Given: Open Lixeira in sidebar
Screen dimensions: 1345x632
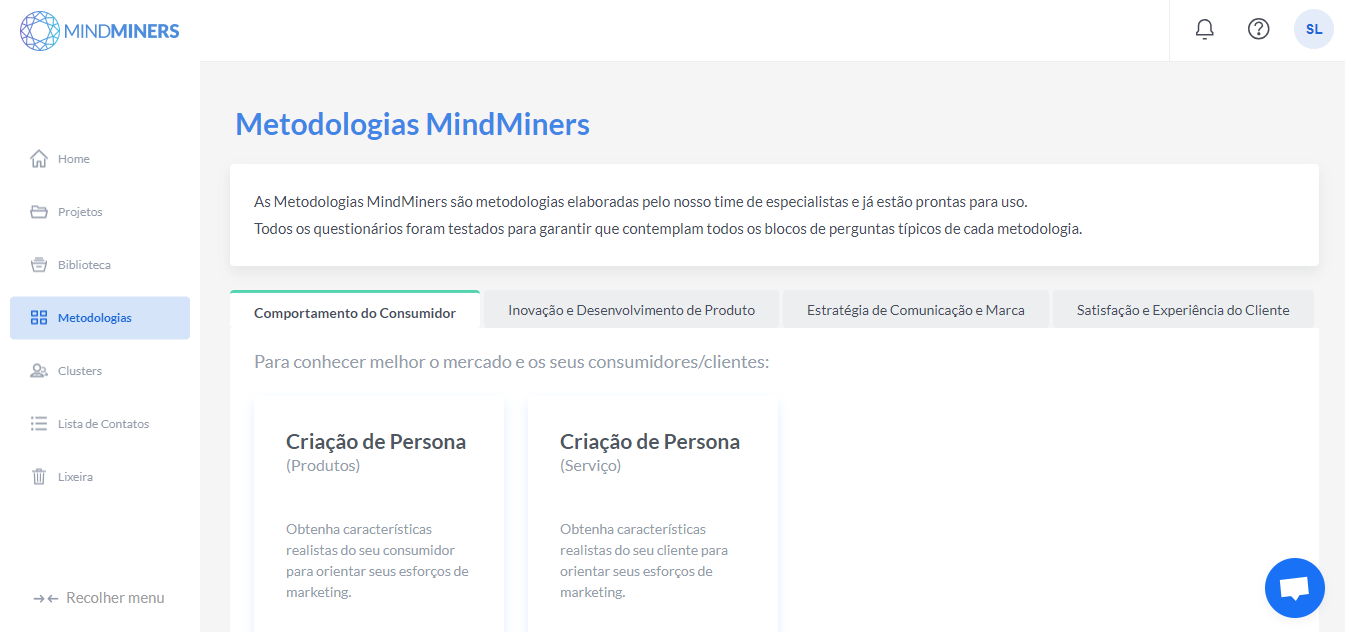Looking at the screenshot, I should (100, 477).
